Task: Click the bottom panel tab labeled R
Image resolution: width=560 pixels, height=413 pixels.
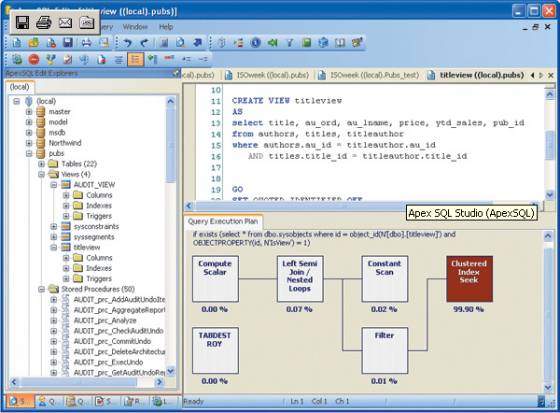Action: (x=134, y=402)
